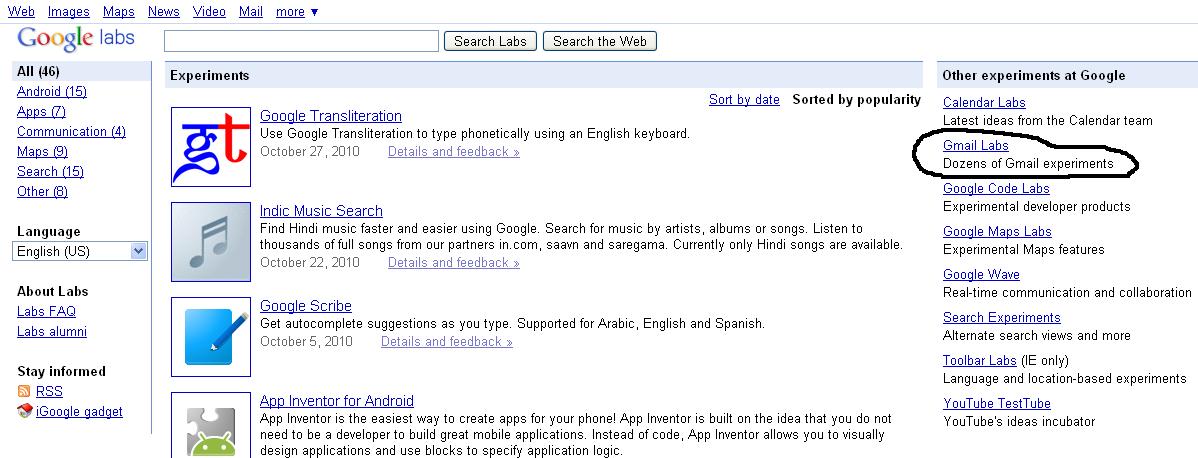
Task: Open Mail from the top navigation
Action: click(251, 11)
